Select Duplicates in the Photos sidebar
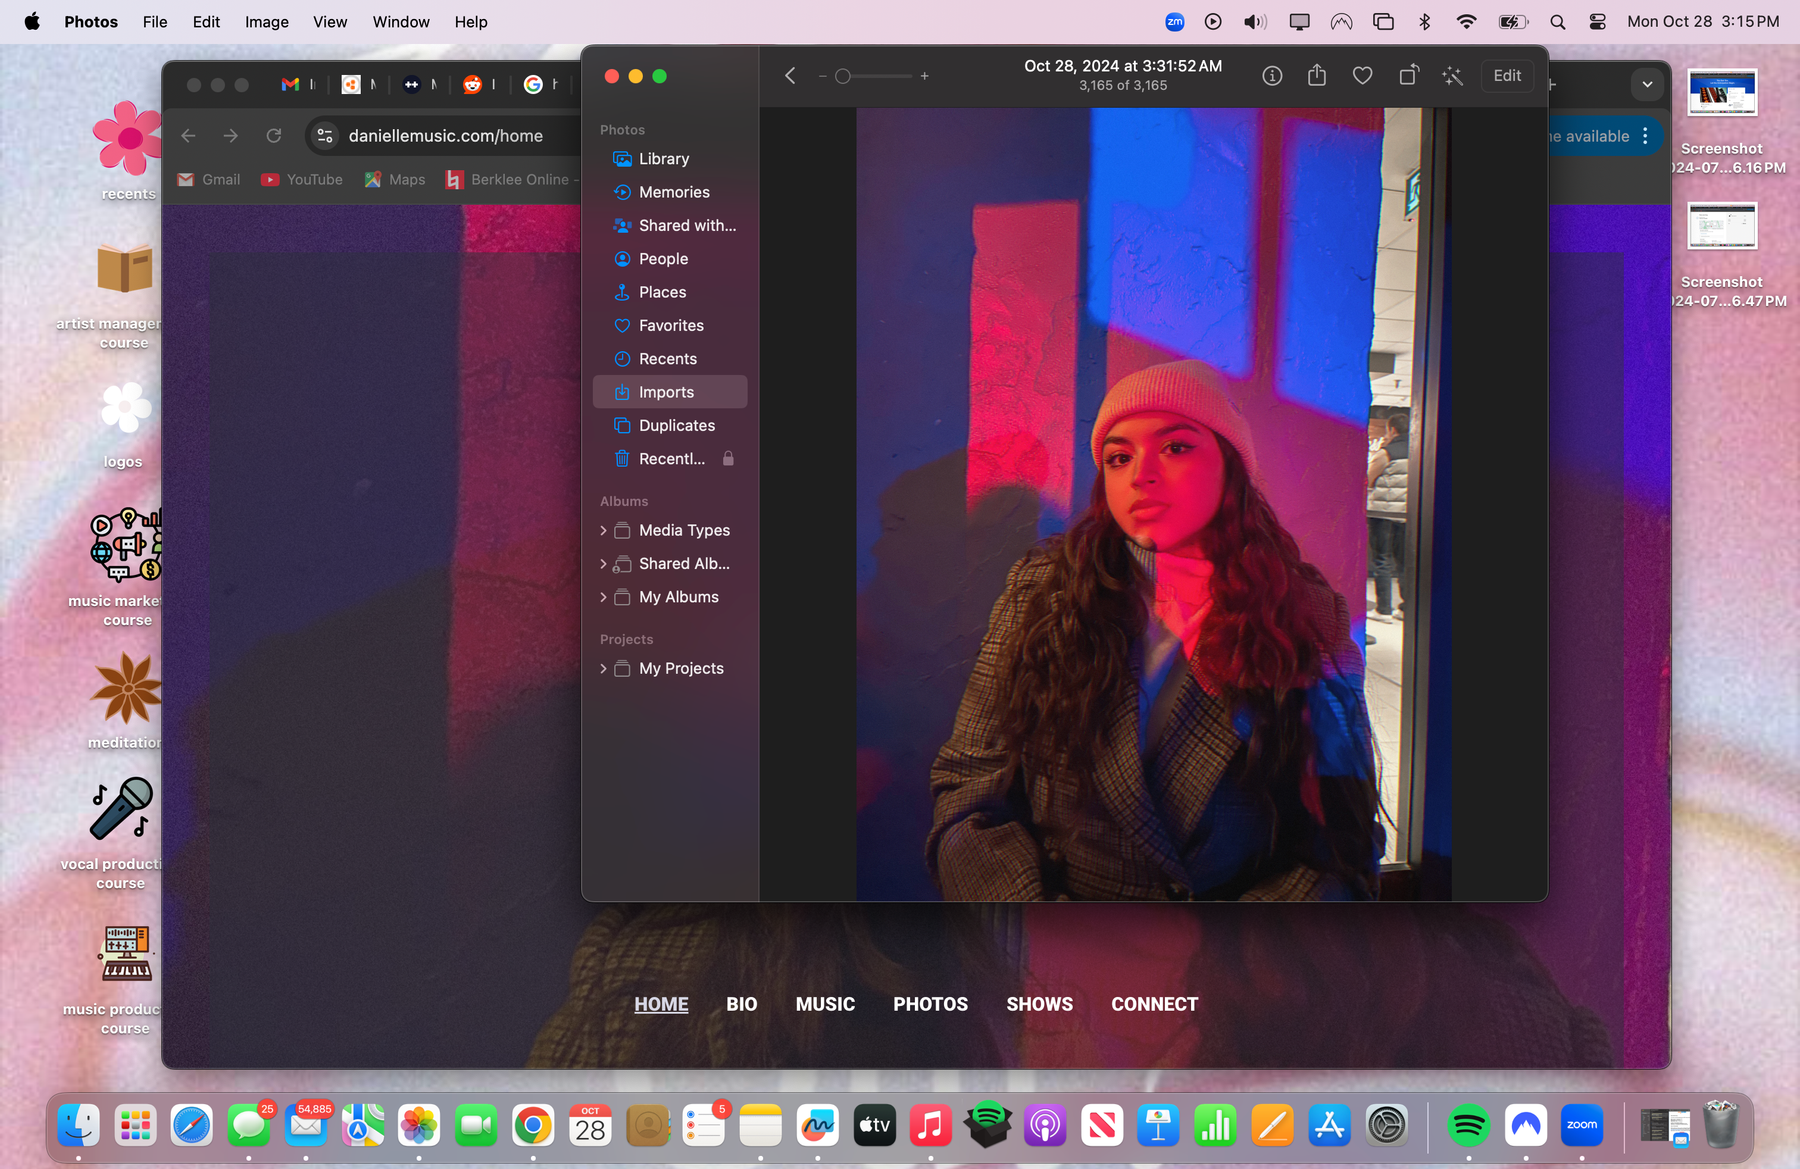This screenshot has width=1800, height=1169. pos(676,426)
